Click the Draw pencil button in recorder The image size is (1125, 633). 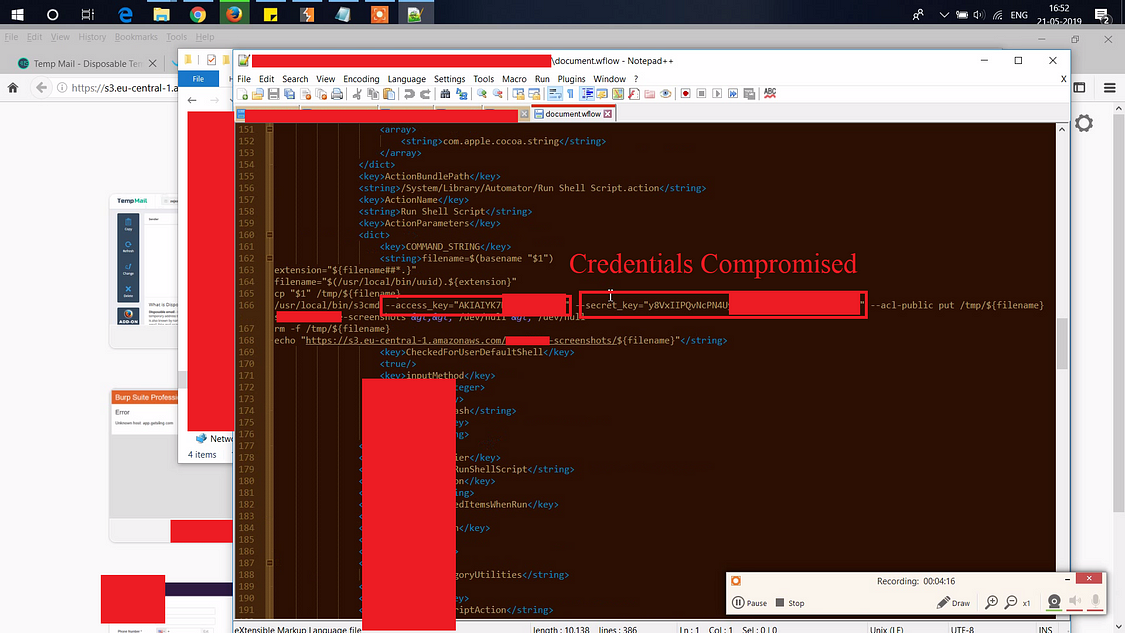[x=954, y=603]
